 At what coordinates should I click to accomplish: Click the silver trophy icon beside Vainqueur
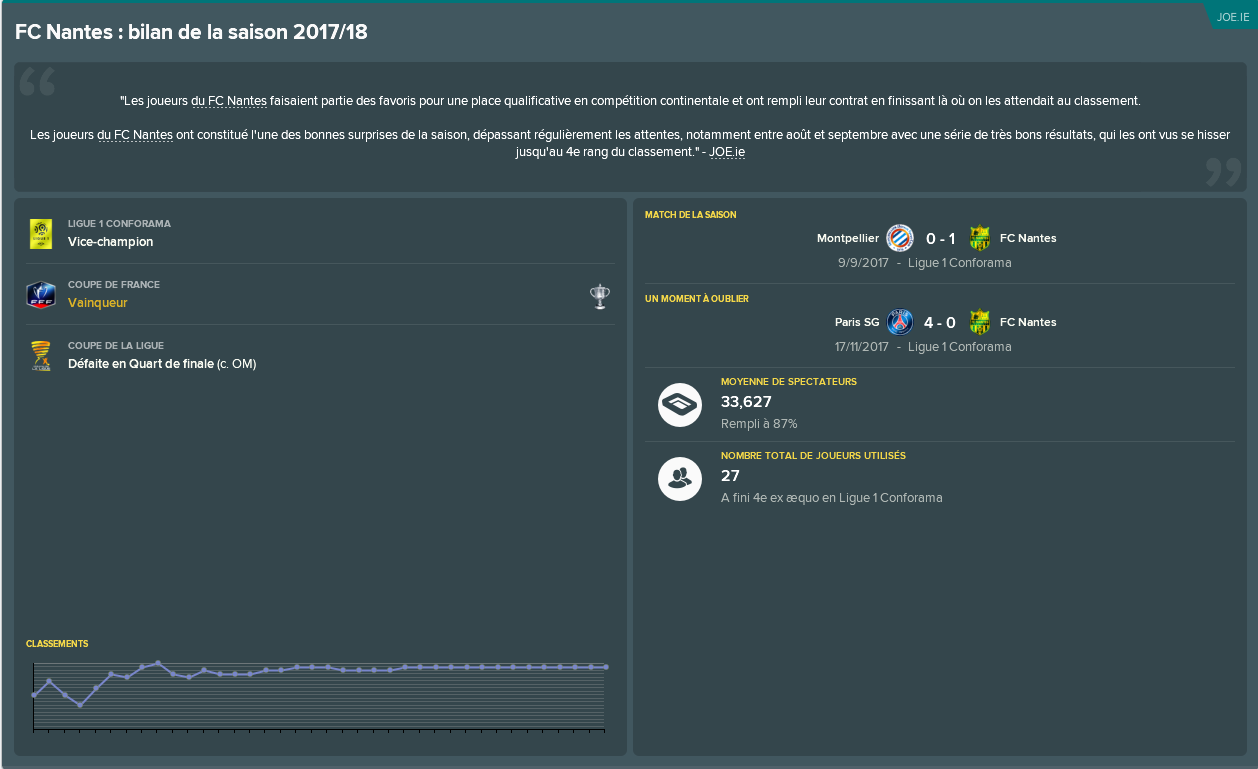coord(599,296)
